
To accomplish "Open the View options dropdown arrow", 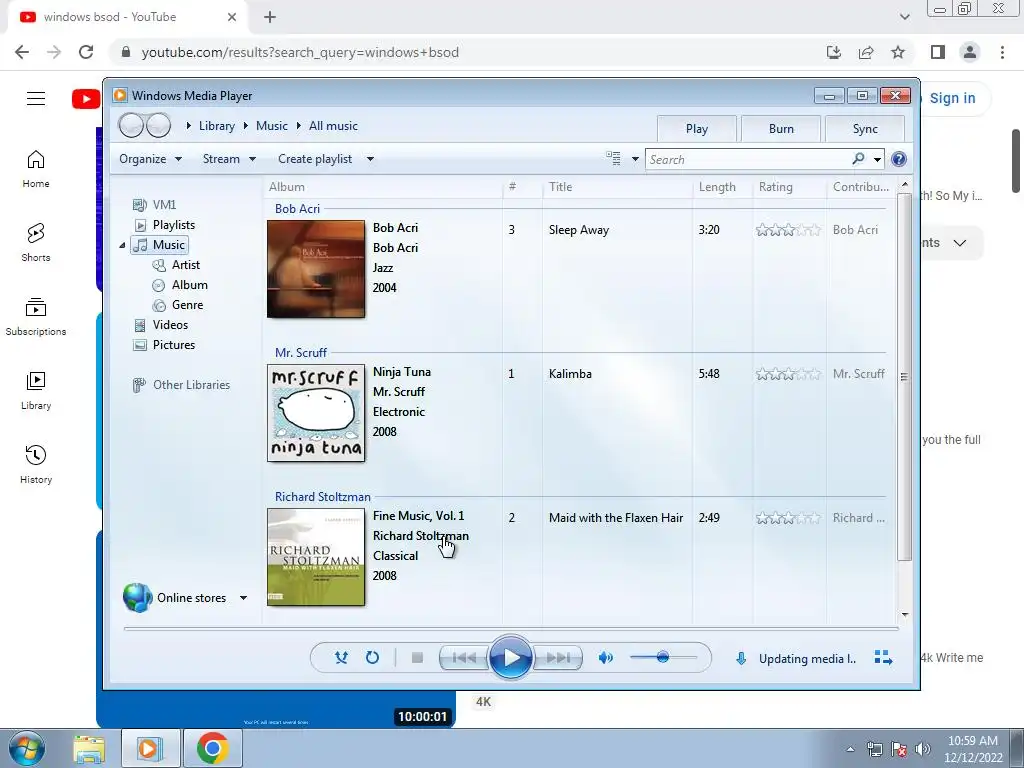I will click(x=635, y=159).
